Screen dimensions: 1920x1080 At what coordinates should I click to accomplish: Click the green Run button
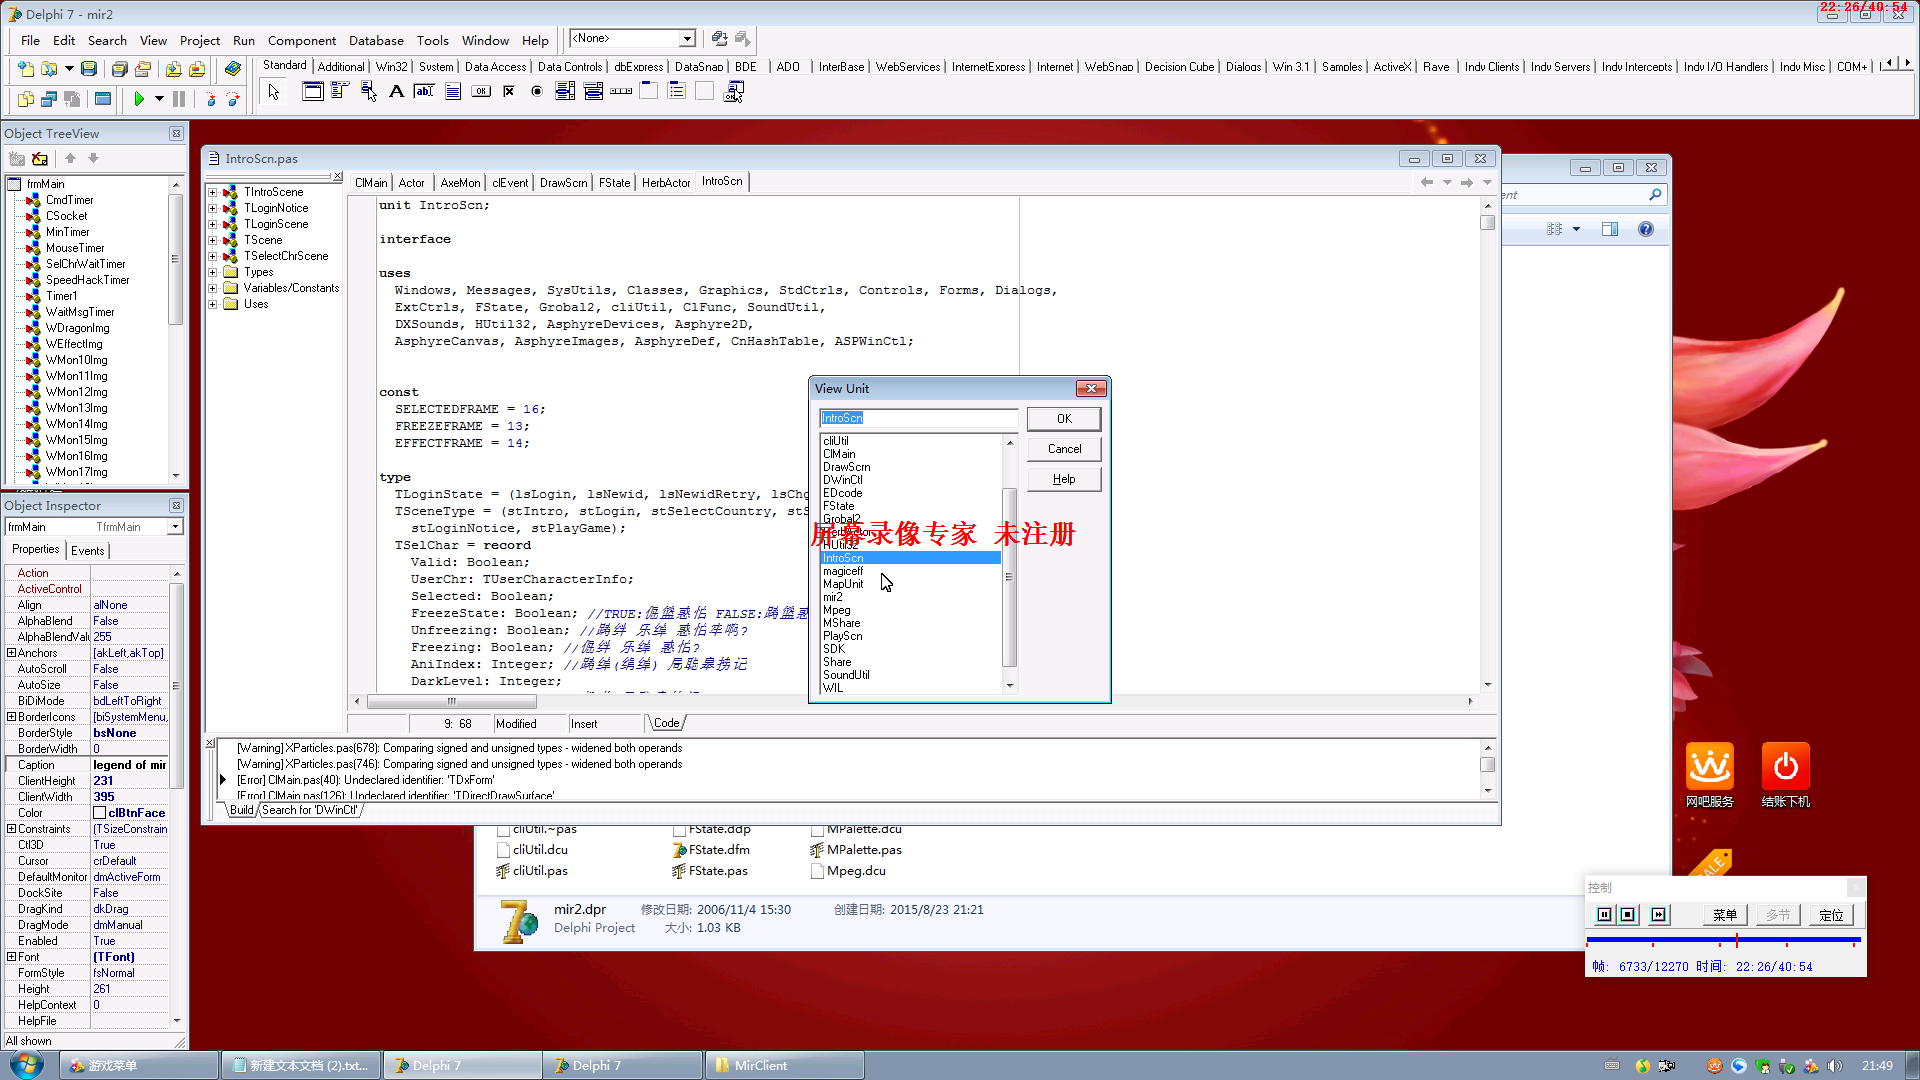pos(139,99)
